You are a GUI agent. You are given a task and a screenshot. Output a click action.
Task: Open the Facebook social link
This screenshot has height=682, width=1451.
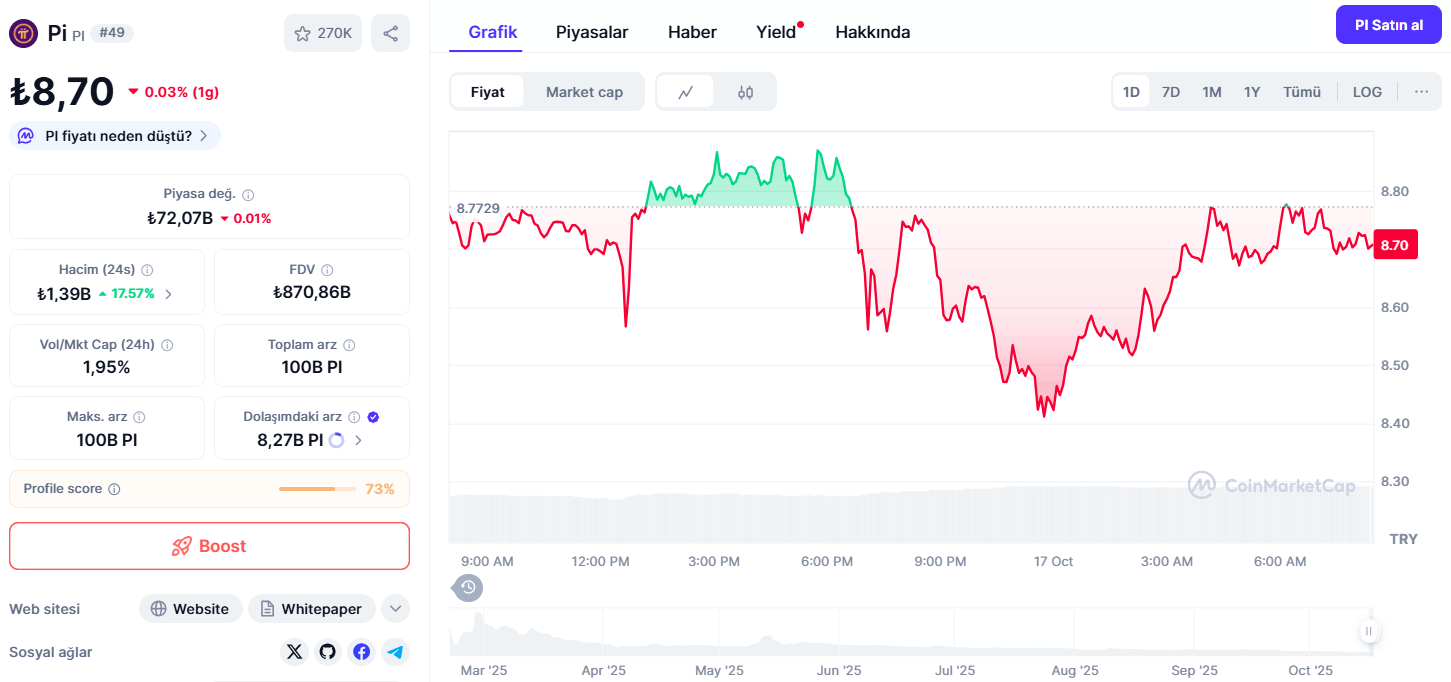point(362,652)
